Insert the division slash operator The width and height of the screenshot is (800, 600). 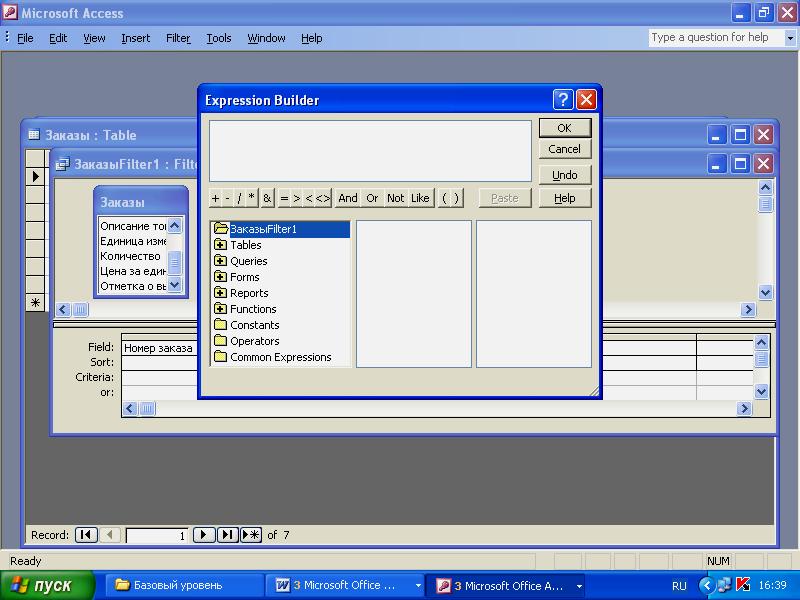click(x=239, y=198)
